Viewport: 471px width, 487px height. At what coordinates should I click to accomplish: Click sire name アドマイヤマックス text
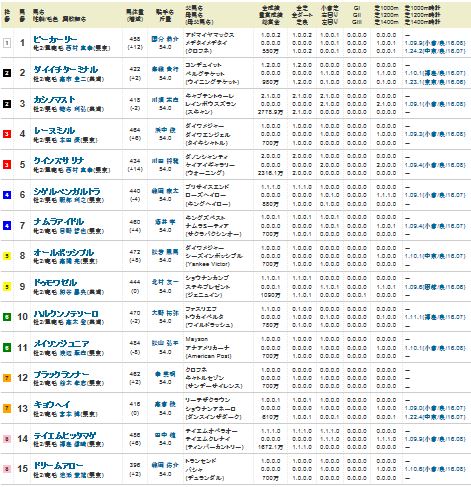click(x=210, y=35)
